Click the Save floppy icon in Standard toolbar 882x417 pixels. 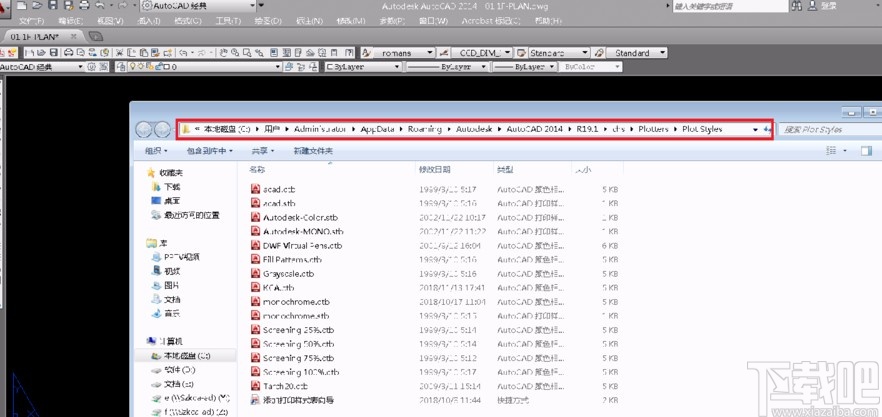pos(54,53)
